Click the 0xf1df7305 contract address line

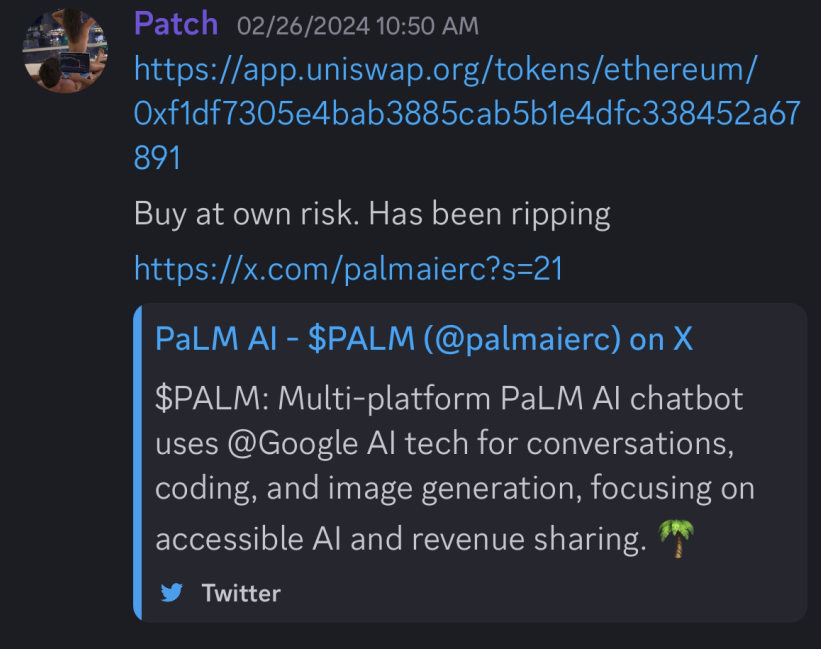pyautogui.click(x=467, y=113)
